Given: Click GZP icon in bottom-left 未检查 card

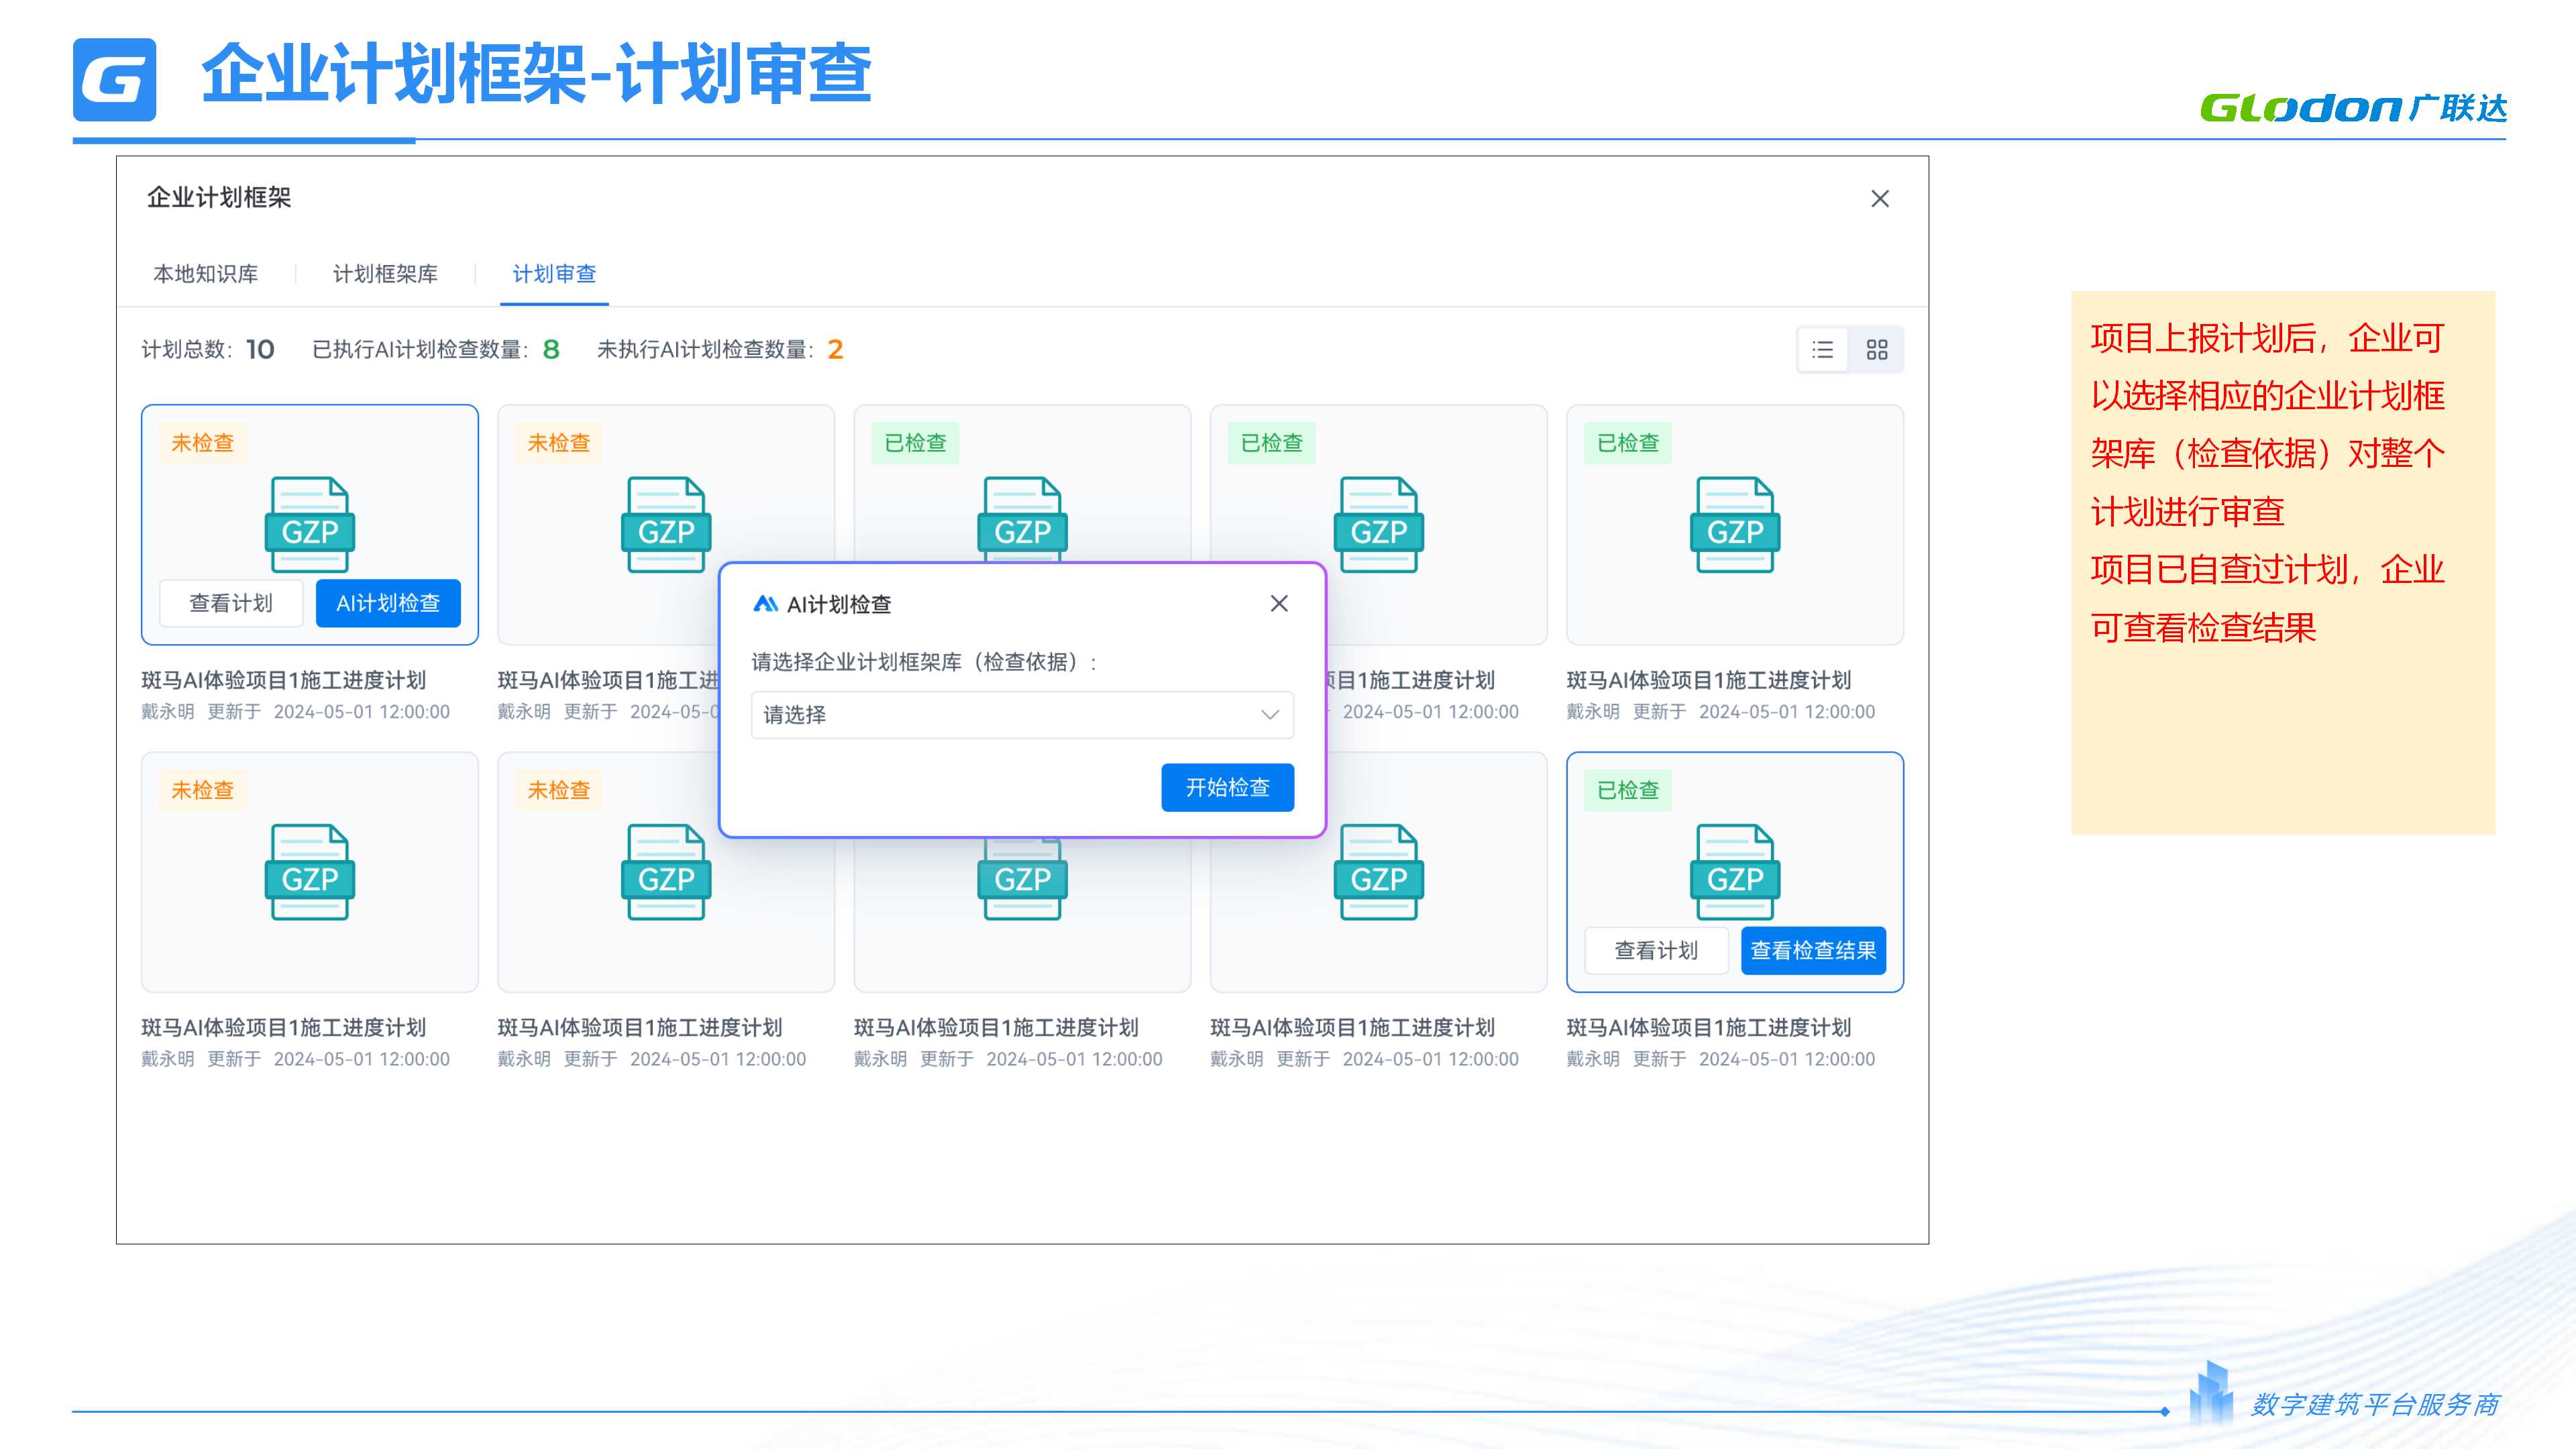Looking at the screenshot, I should 309,871.
